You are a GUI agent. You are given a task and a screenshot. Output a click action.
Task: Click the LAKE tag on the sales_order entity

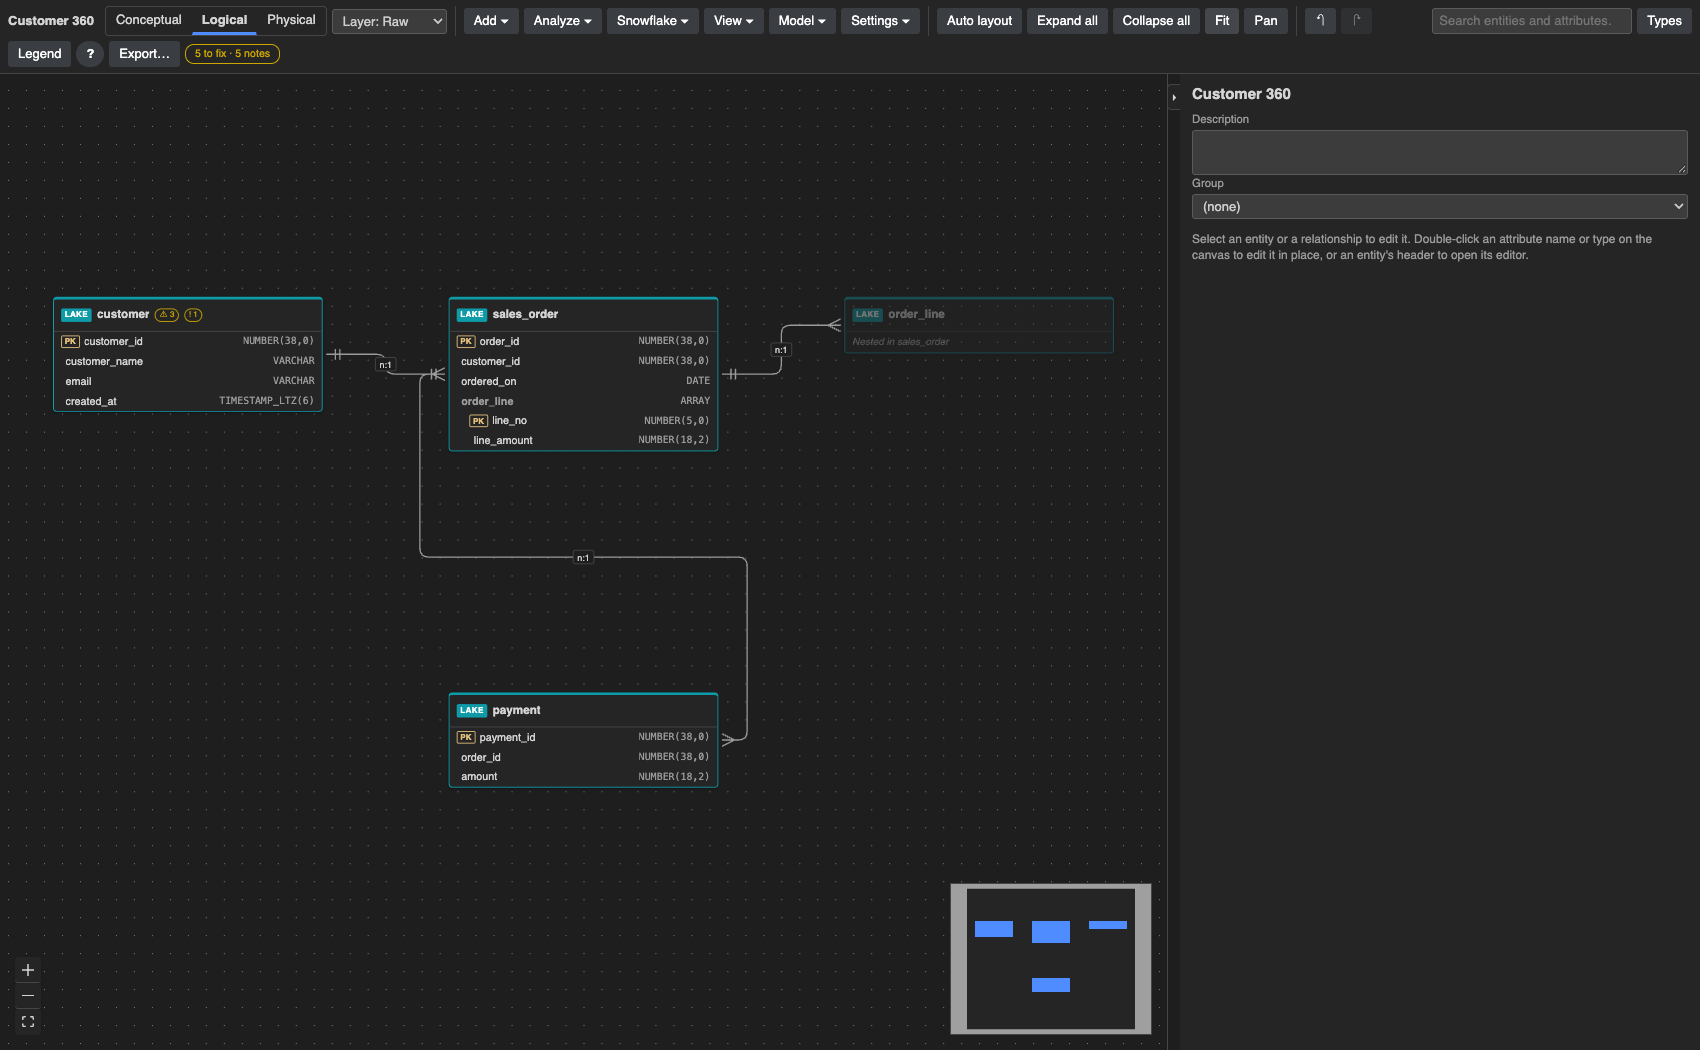coord(472,314)
